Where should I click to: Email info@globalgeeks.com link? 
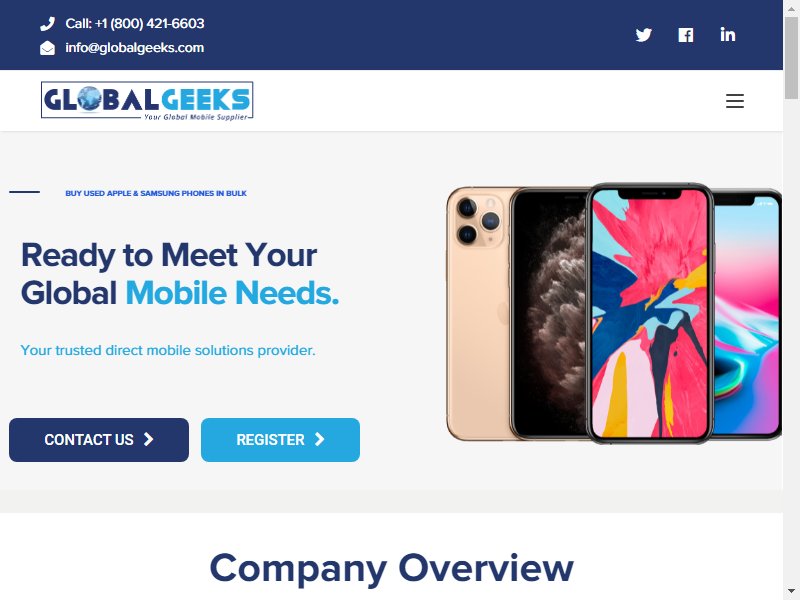coord(135,48)
